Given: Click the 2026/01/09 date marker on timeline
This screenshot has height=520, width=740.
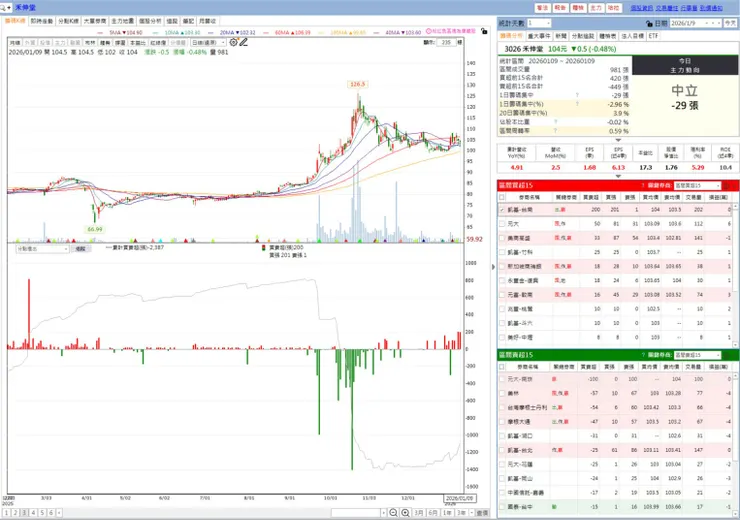Looking at the screenshot, I should click(460, 498).
